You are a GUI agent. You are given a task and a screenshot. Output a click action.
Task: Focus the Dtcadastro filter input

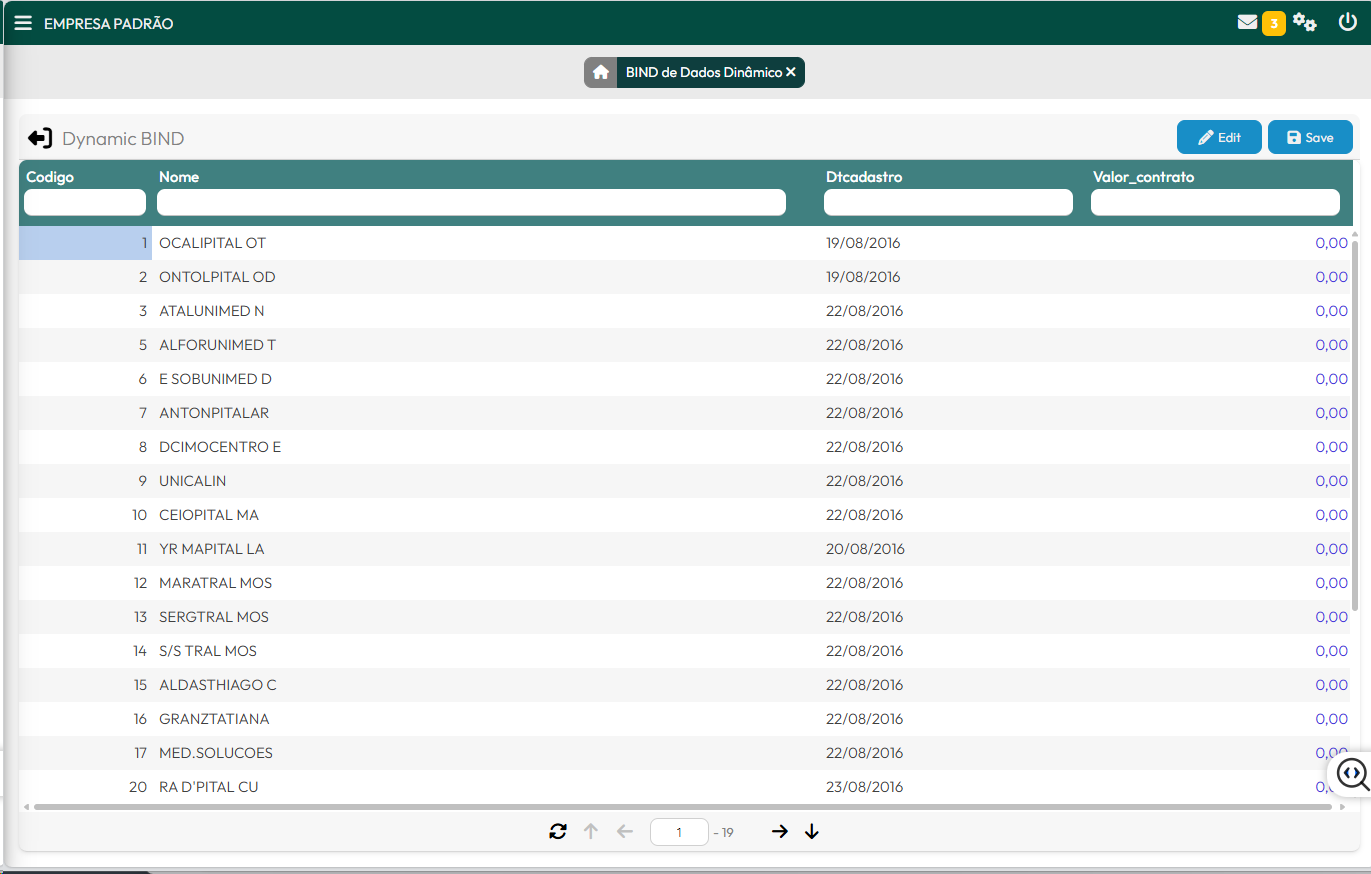pyautogui.click(x=948, y=203)
